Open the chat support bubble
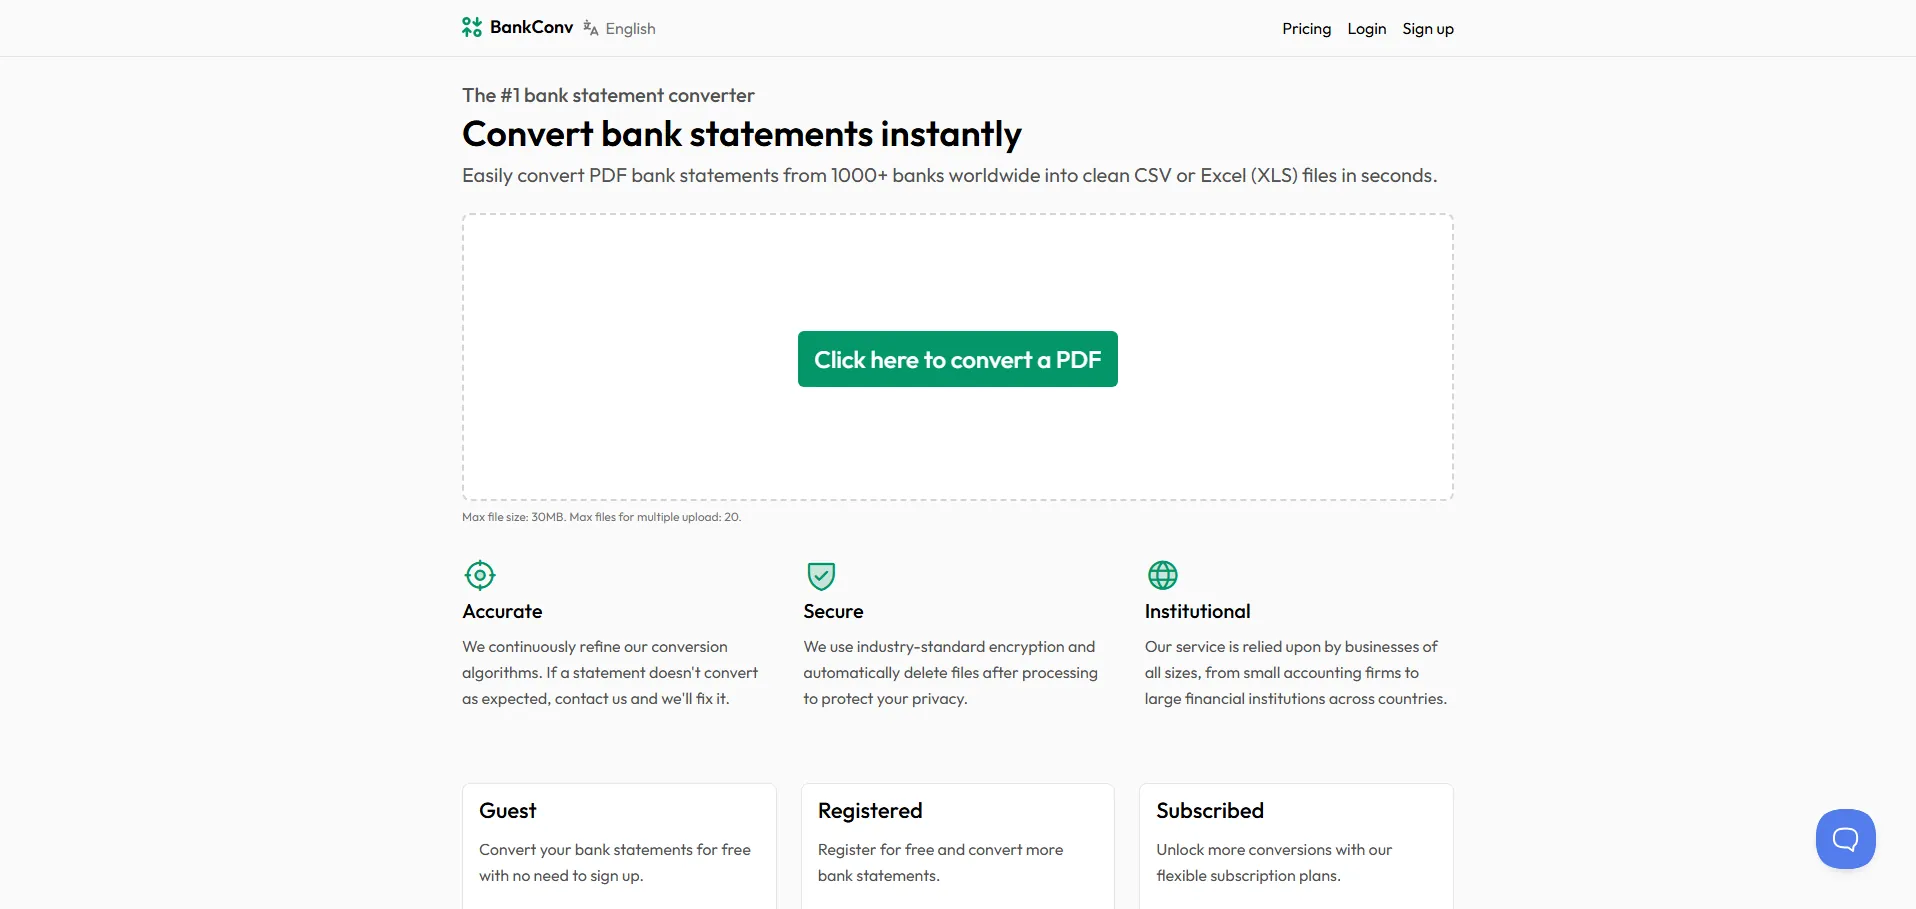 [x=1845, y=838]
